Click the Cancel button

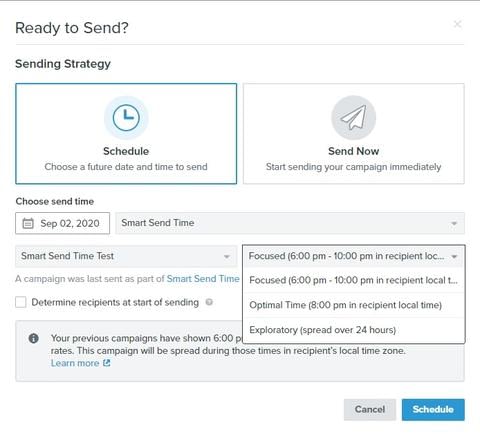tap(370, 409)
